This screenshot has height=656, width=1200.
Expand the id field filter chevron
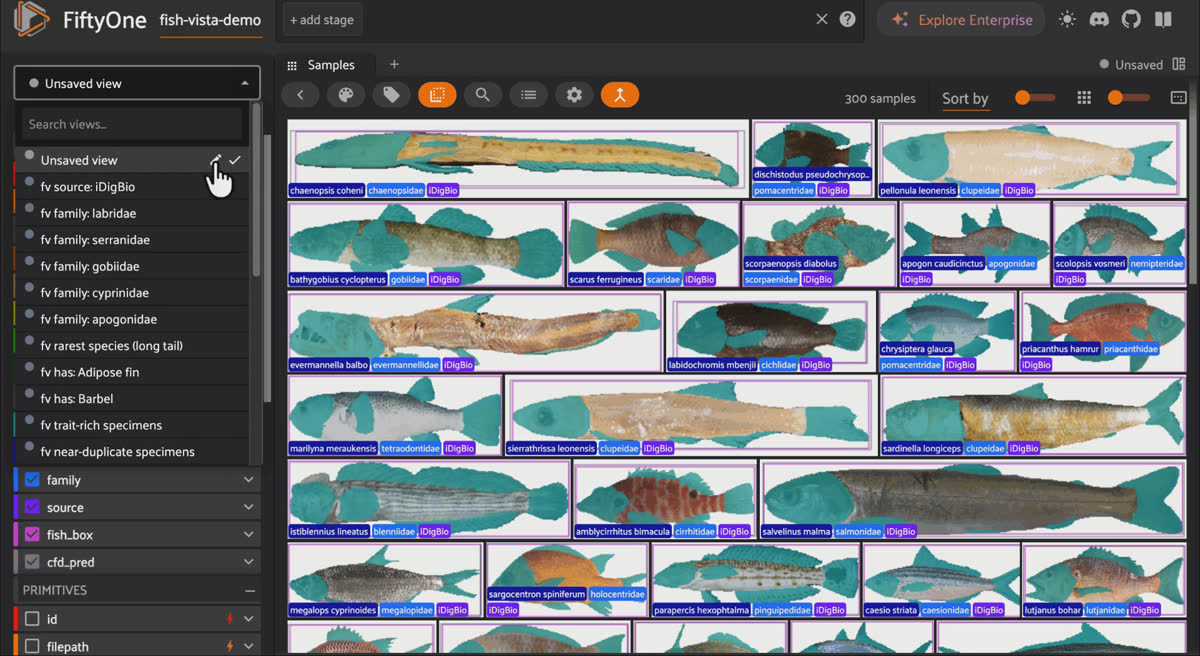click(x=248, y=619)
